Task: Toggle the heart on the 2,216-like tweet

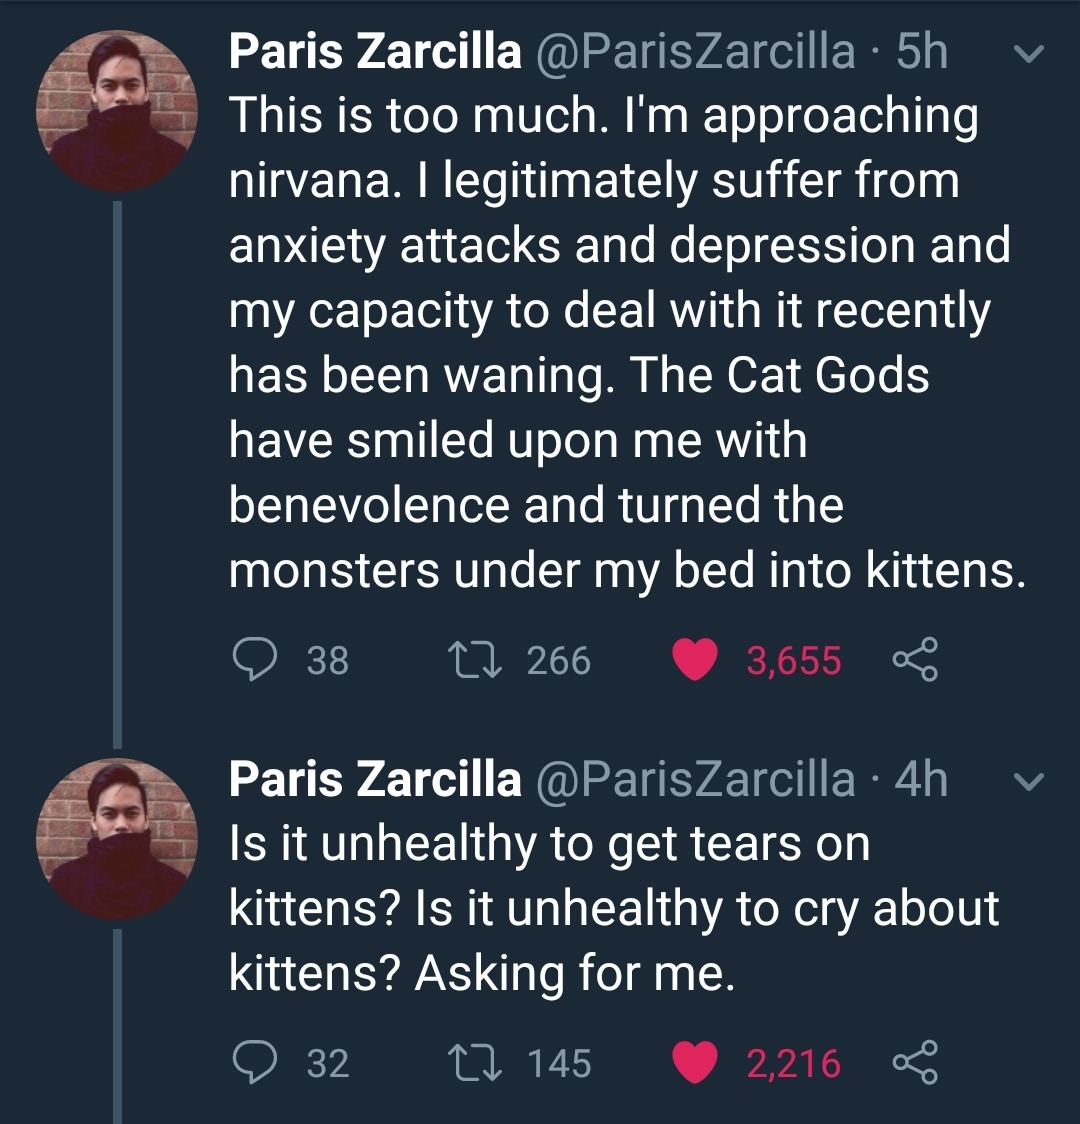Action: 696,1062
